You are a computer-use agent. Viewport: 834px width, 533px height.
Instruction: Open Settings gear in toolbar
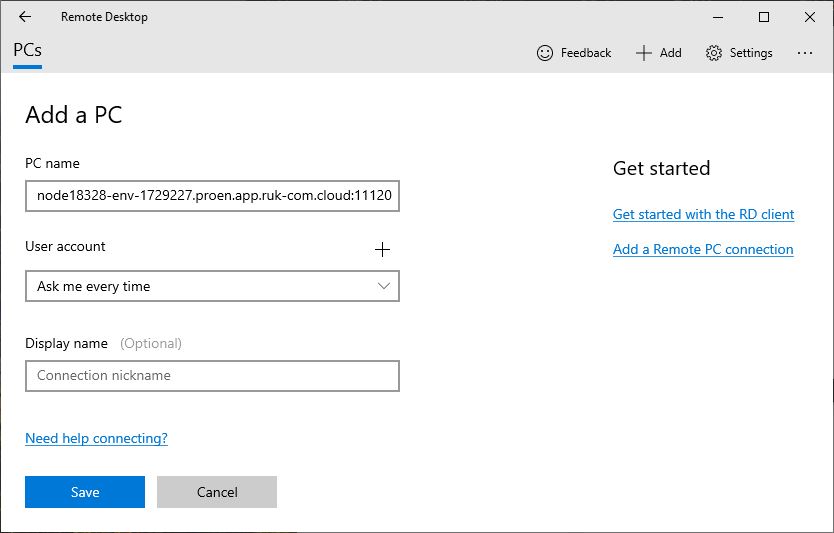(x=739, y=53)
